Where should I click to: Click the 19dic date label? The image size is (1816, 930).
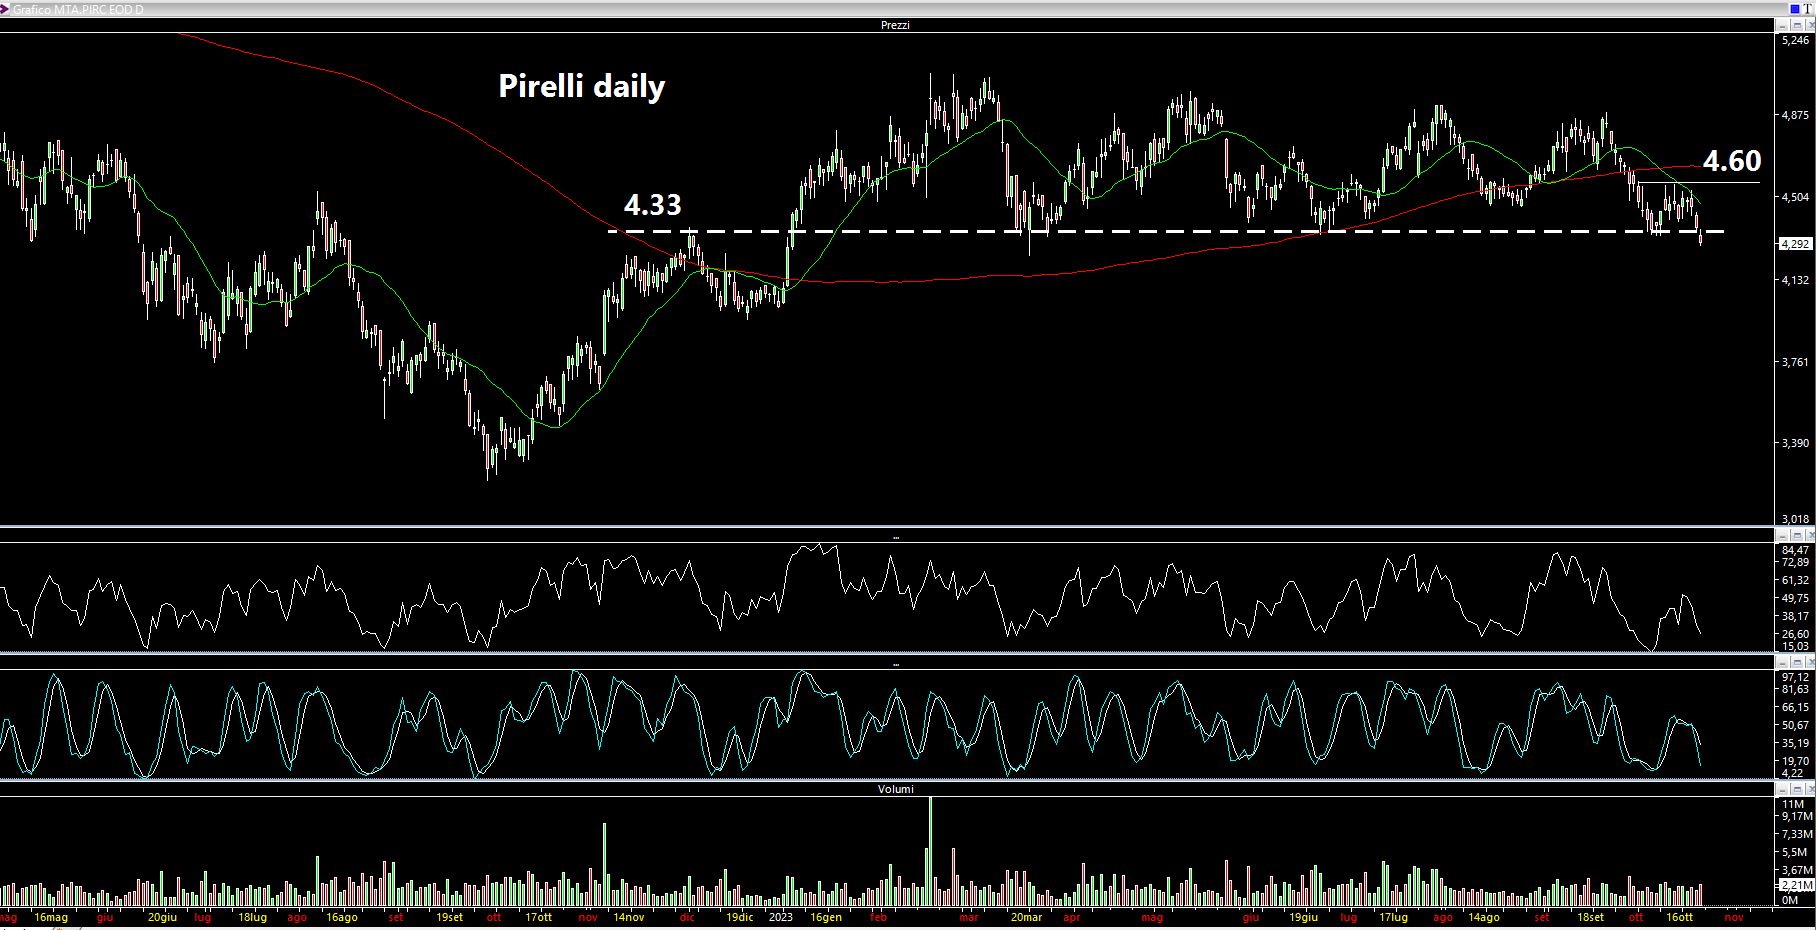tap(739, 917)
